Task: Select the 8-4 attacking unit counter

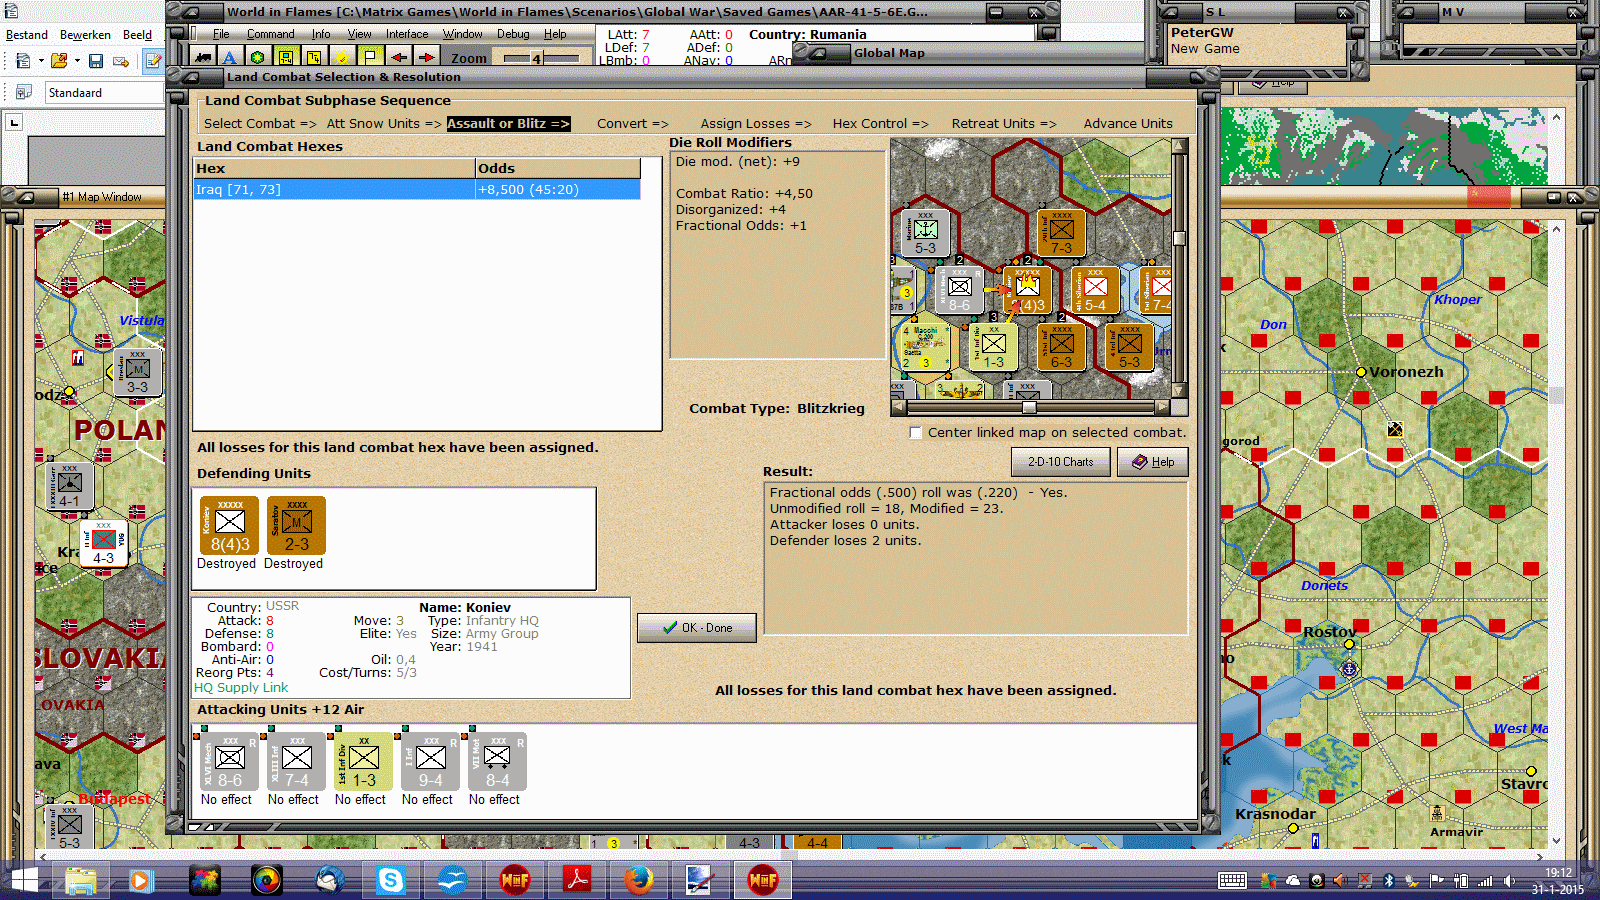Action: (x=497, y=762)
